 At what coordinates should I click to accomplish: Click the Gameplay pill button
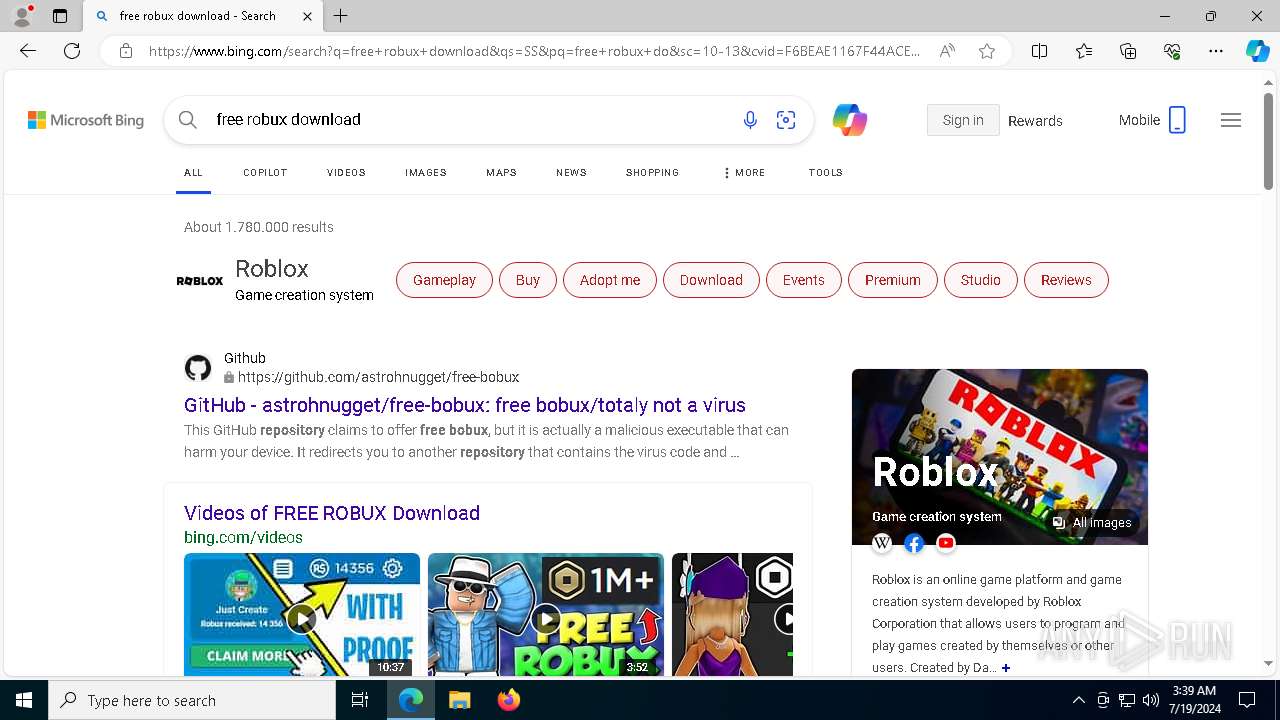tap(444, 280)
